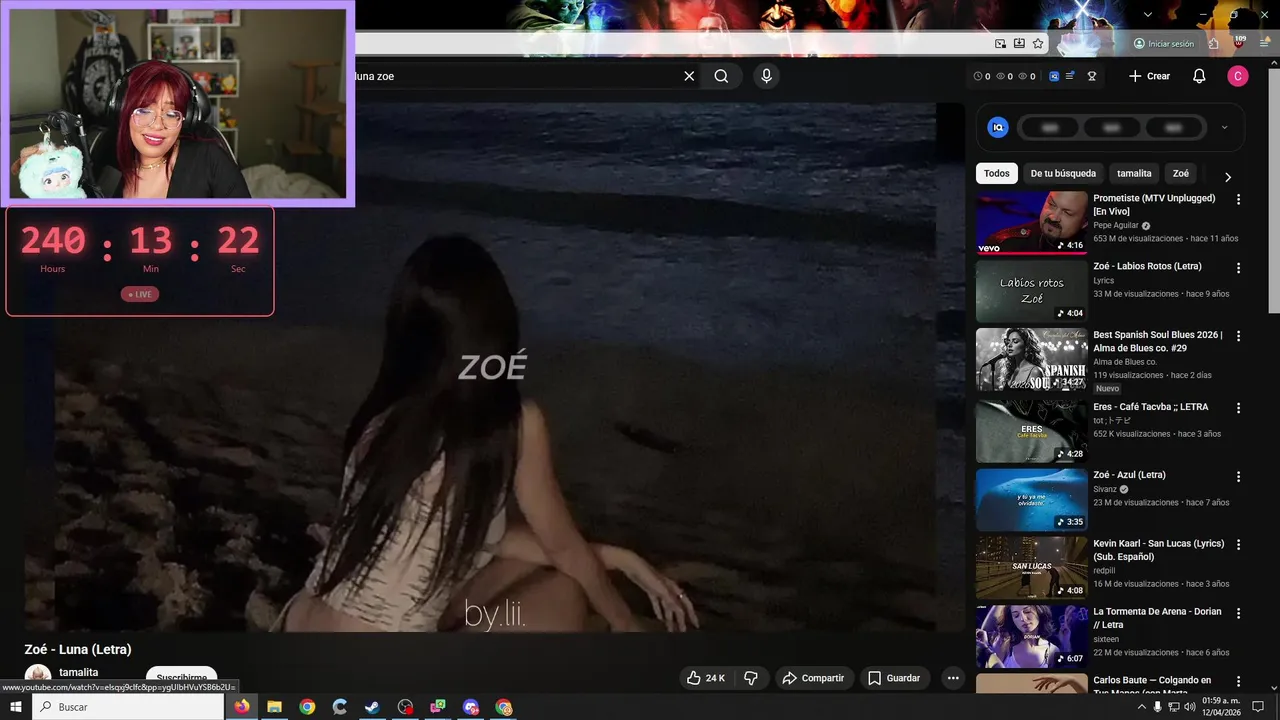Screen dimensions: 1280x720
Task: Click the red extension badge showing 109
Action: [1239, 42]
